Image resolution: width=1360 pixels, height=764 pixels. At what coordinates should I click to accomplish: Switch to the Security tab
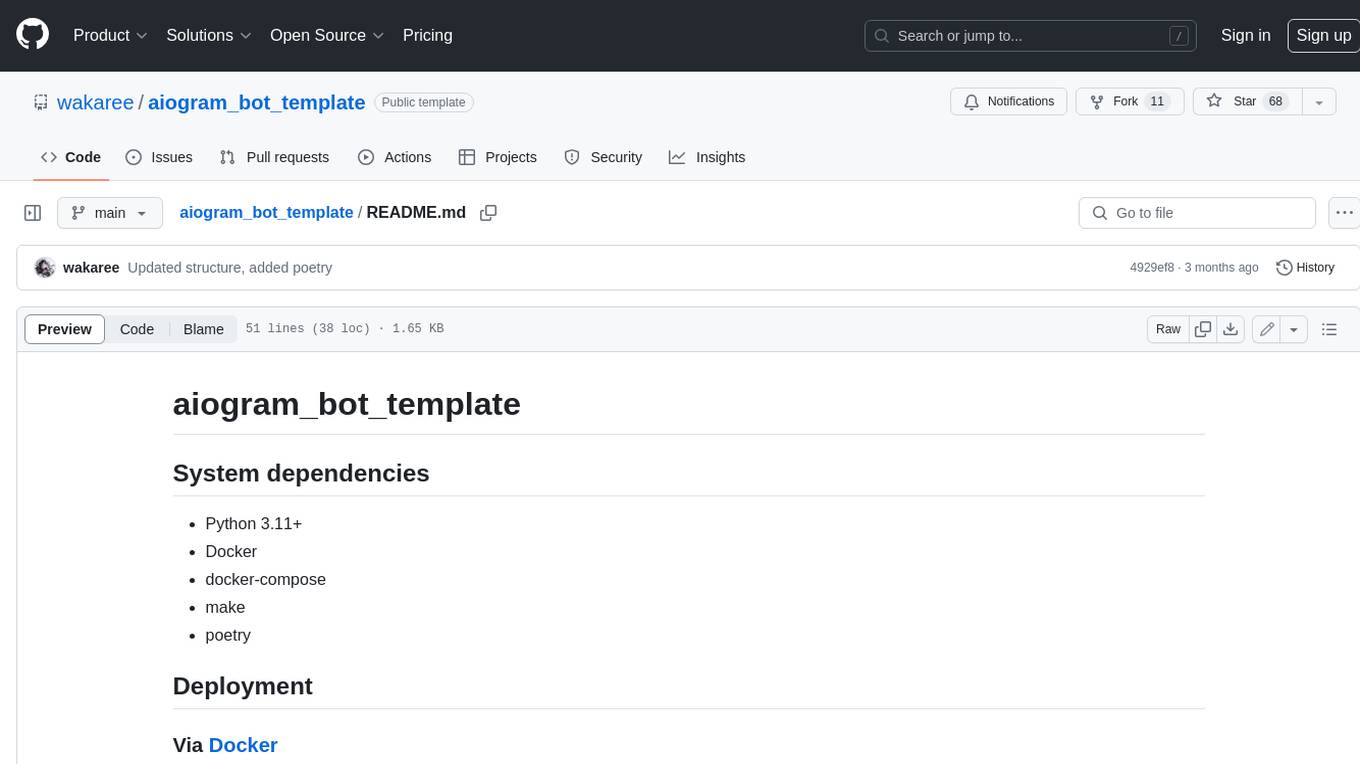(603, 157)
